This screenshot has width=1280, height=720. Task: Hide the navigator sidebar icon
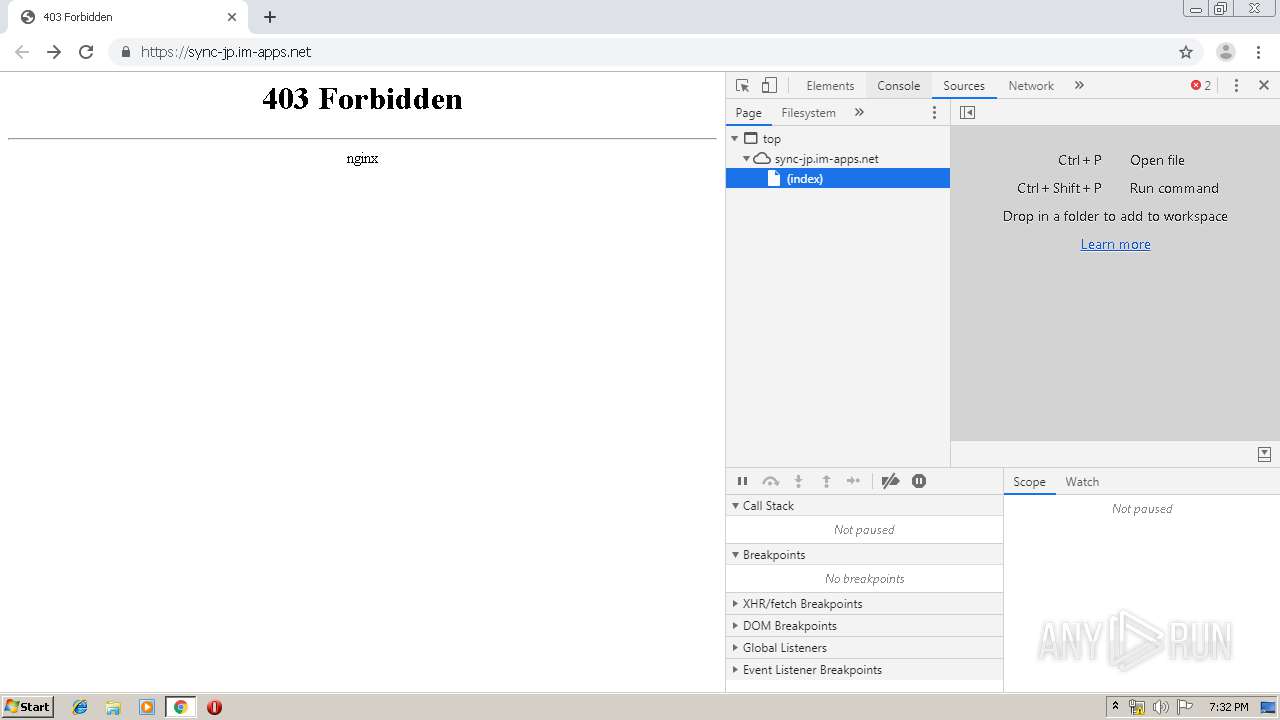click(967, 113)
